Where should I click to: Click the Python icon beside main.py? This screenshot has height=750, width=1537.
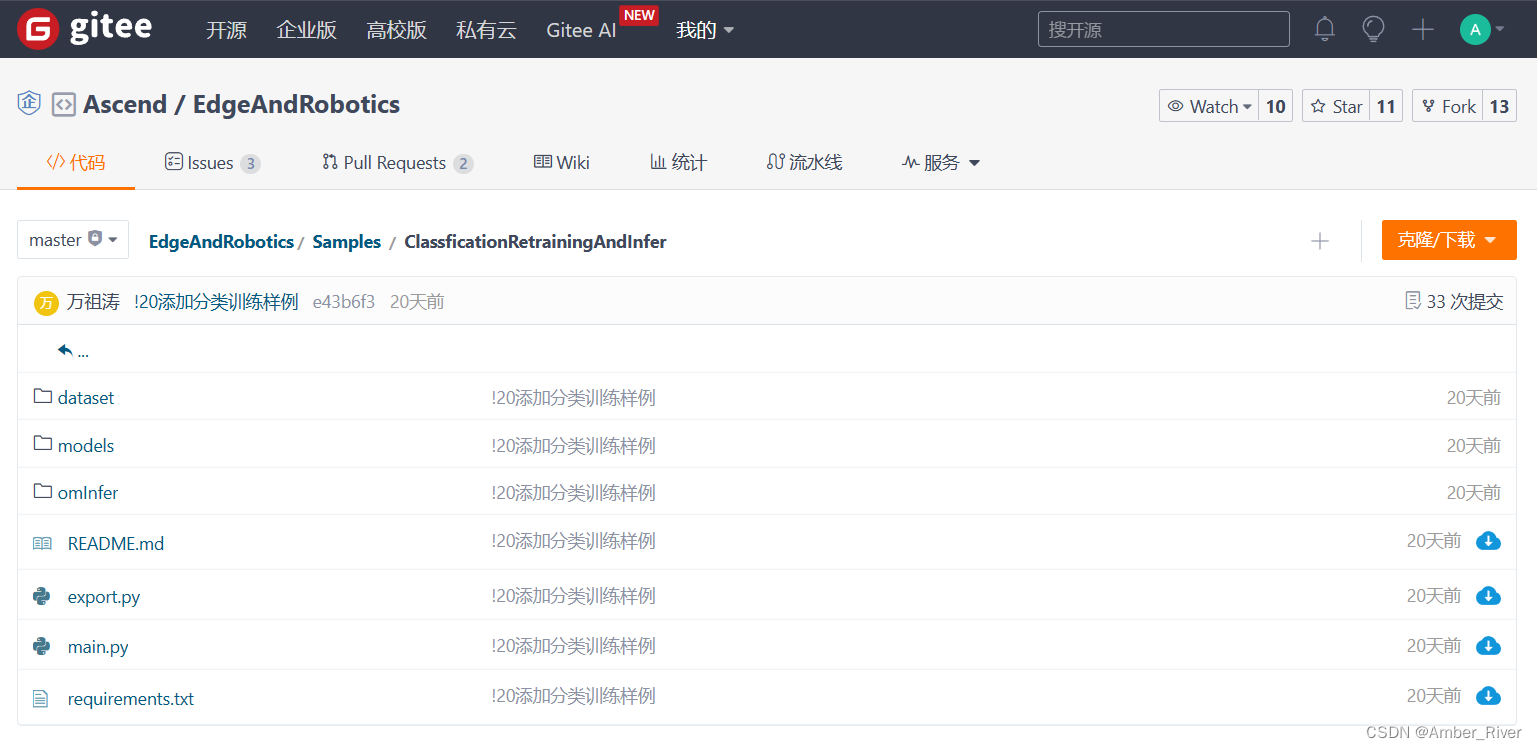(42, 646)
